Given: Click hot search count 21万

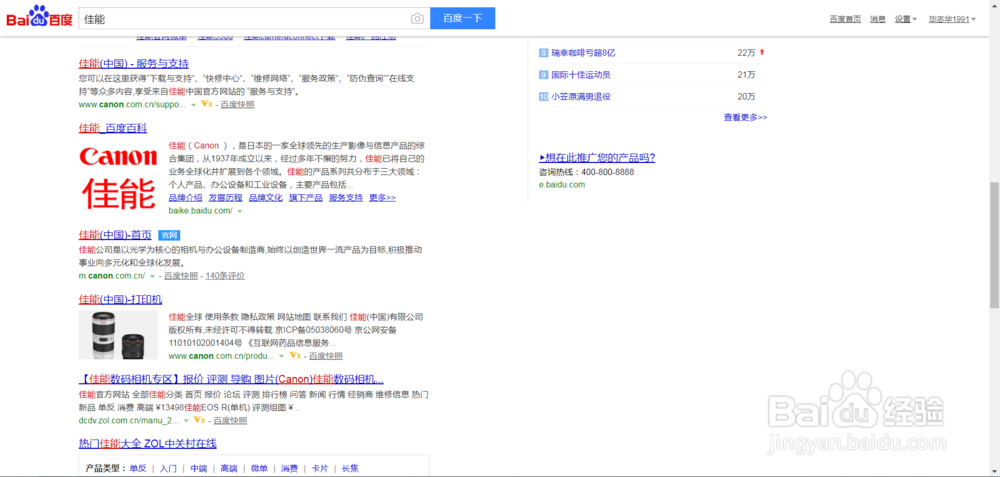Looking at the screenshot, I should [x=746, y=75].
